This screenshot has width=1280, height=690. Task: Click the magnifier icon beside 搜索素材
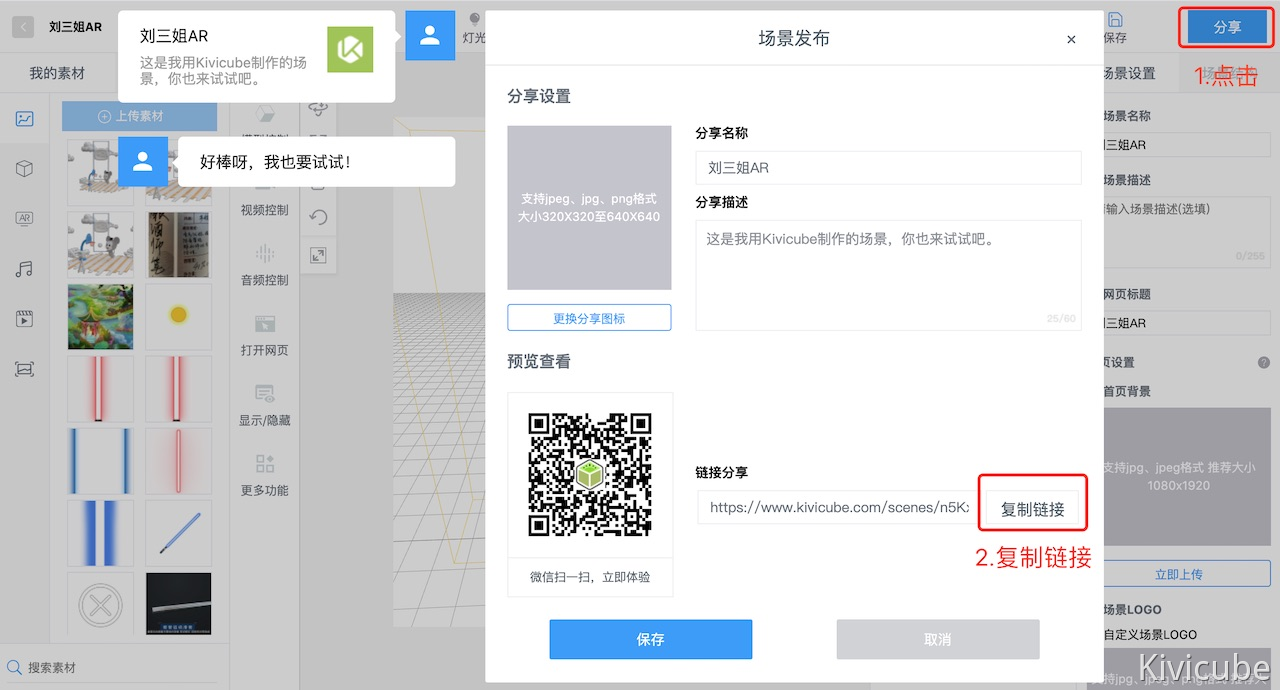click(14, 667)
